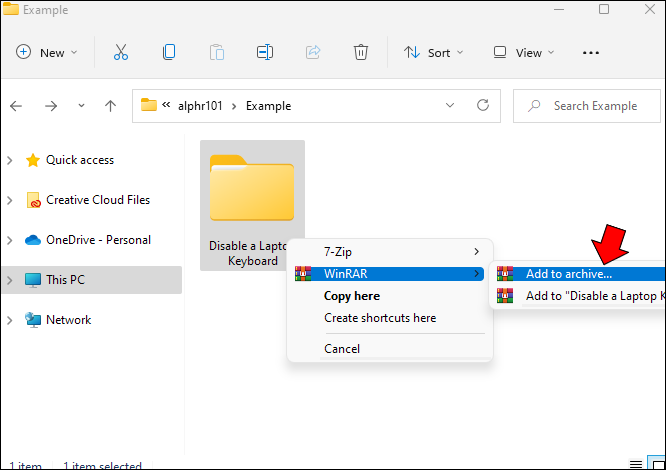
Task: Choose Add to archive... menu entry
Action: 568,273
